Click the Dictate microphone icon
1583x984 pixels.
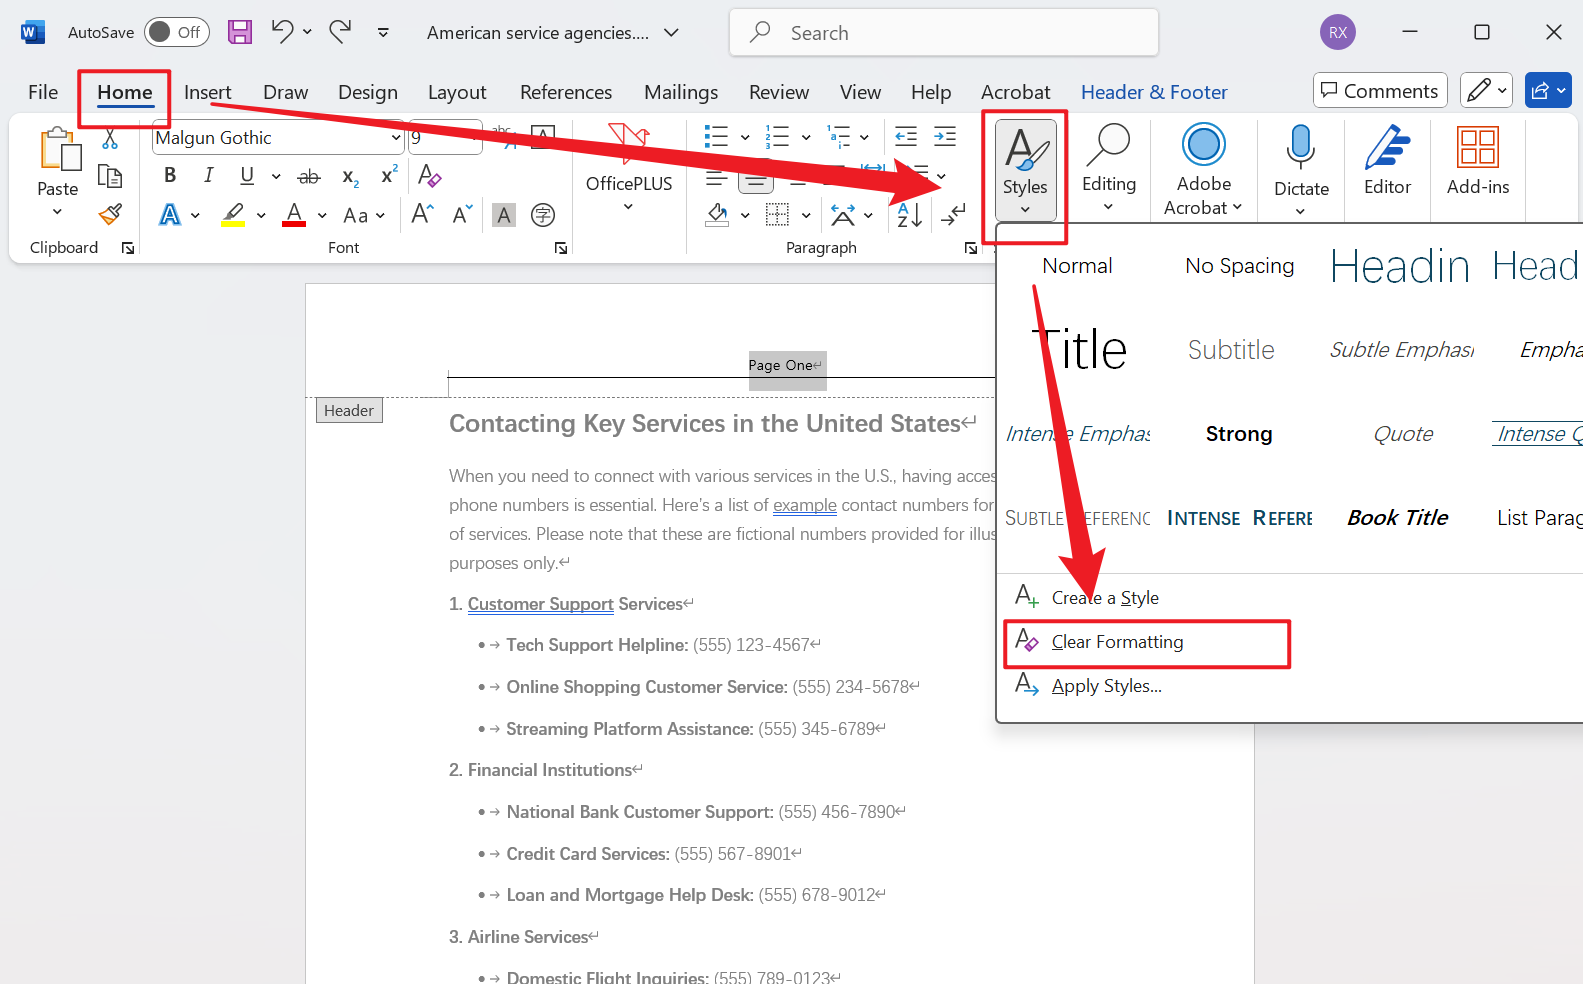click(1301, 148)
